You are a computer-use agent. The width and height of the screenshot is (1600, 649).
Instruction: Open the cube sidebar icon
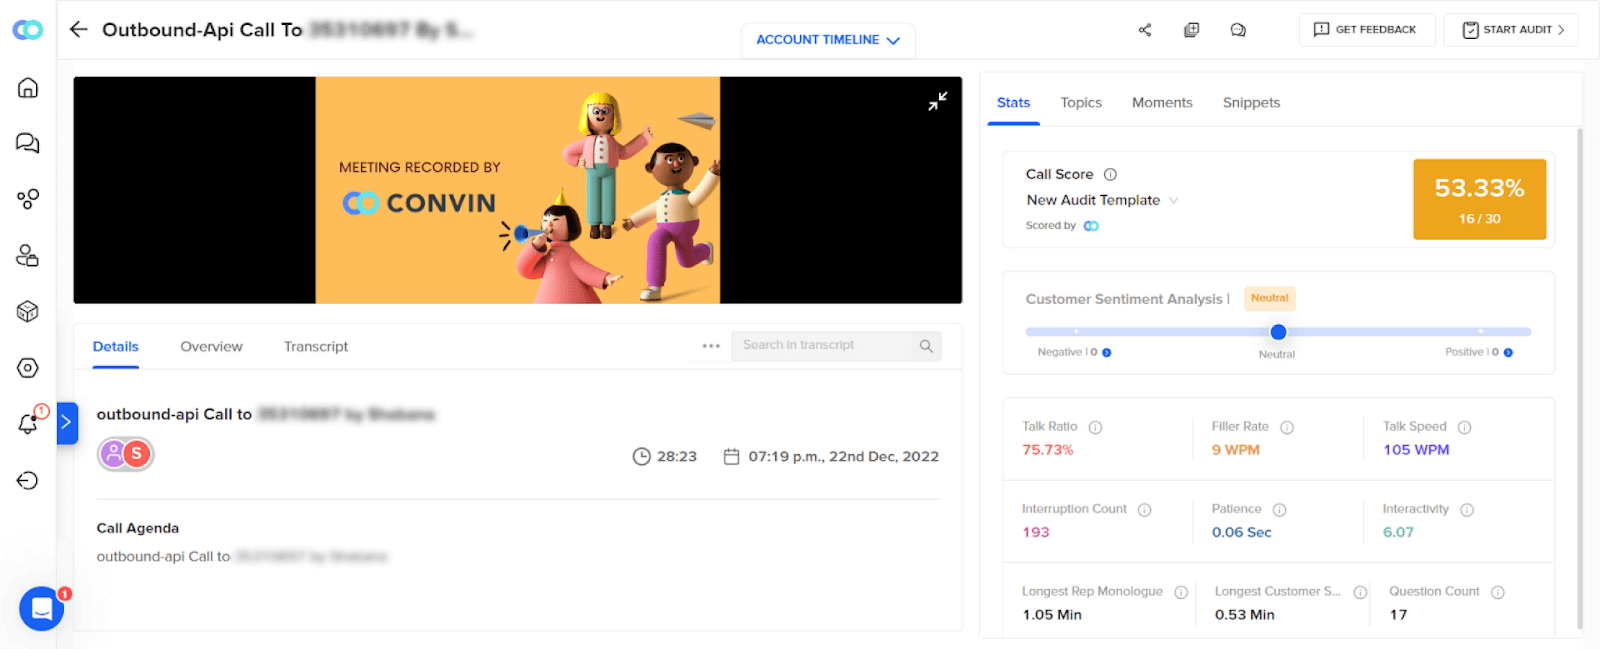(28, 312)
